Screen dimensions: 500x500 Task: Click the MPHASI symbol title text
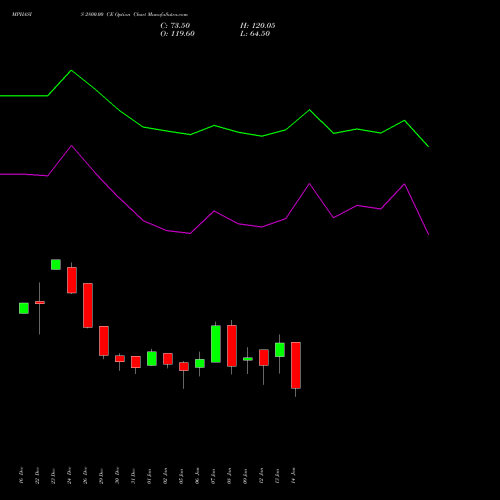(22, 15)
